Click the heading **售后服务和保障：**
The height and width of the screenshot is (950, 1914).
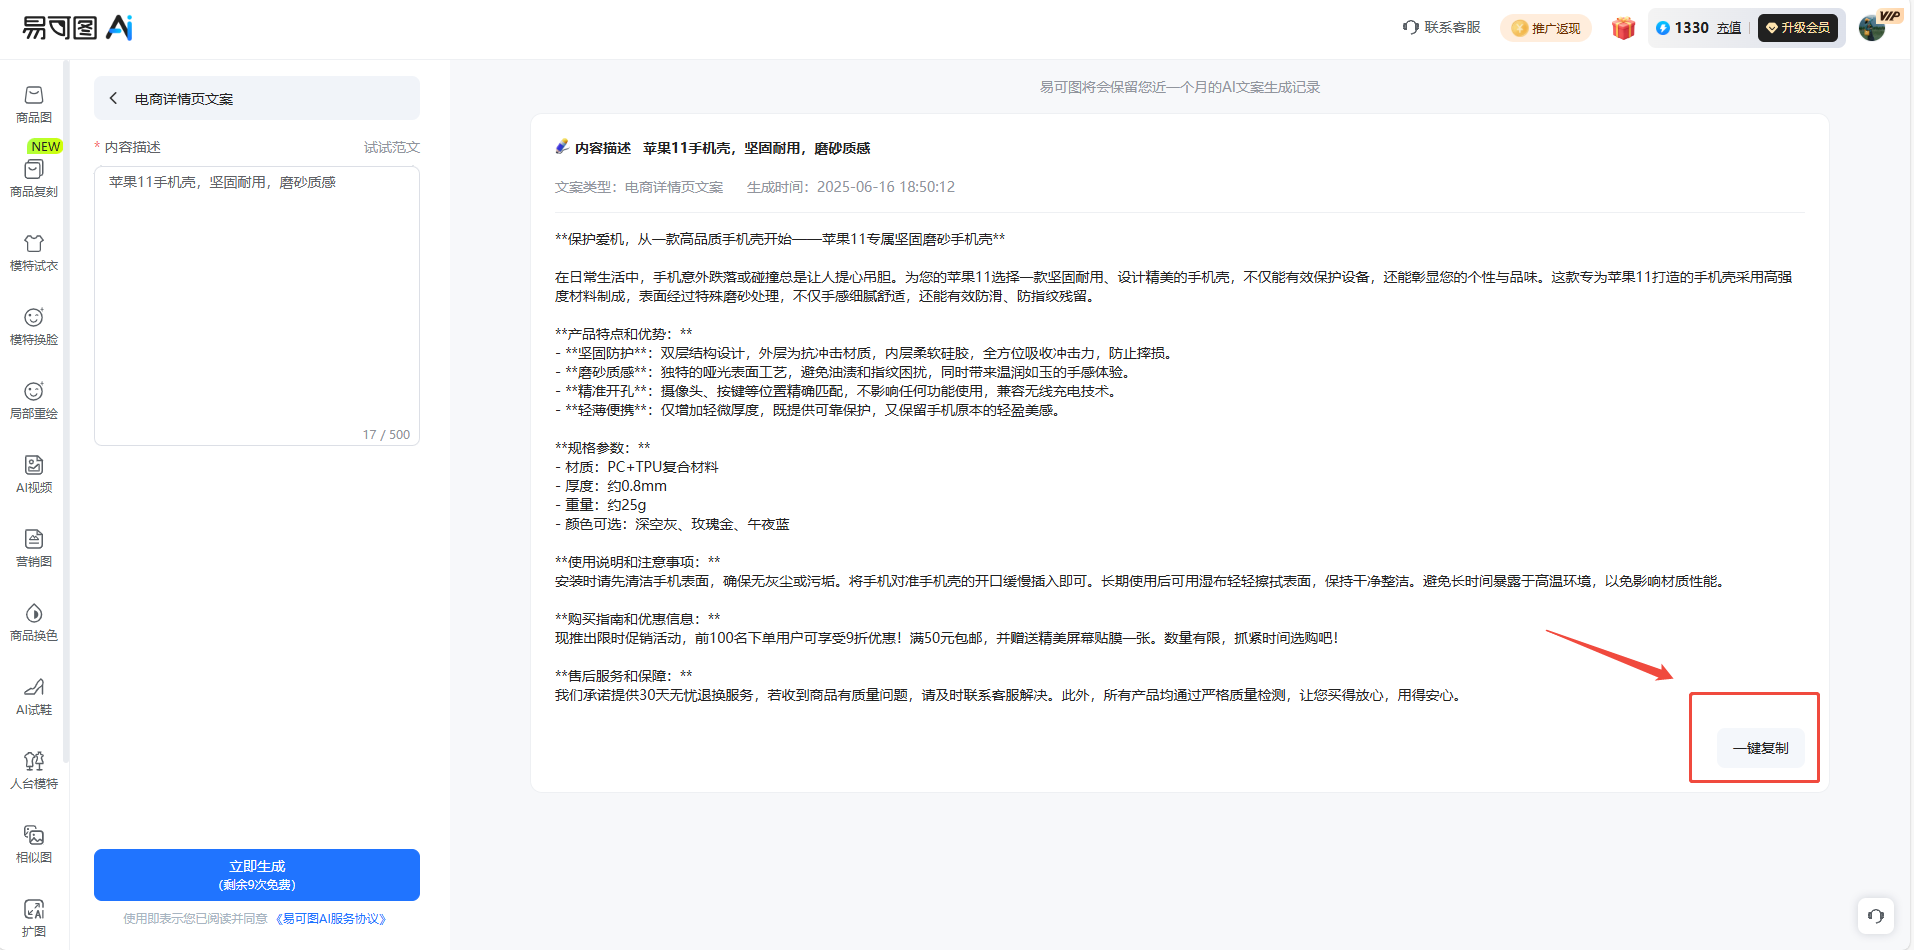pyautogui.click(x=624, y=676)
